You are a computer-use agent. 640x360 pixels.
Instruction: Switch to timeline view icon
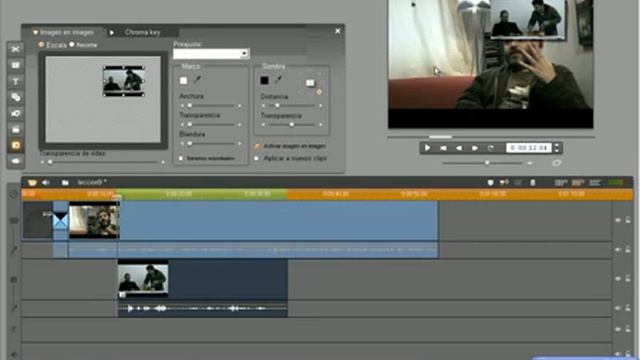coord(578,182)
